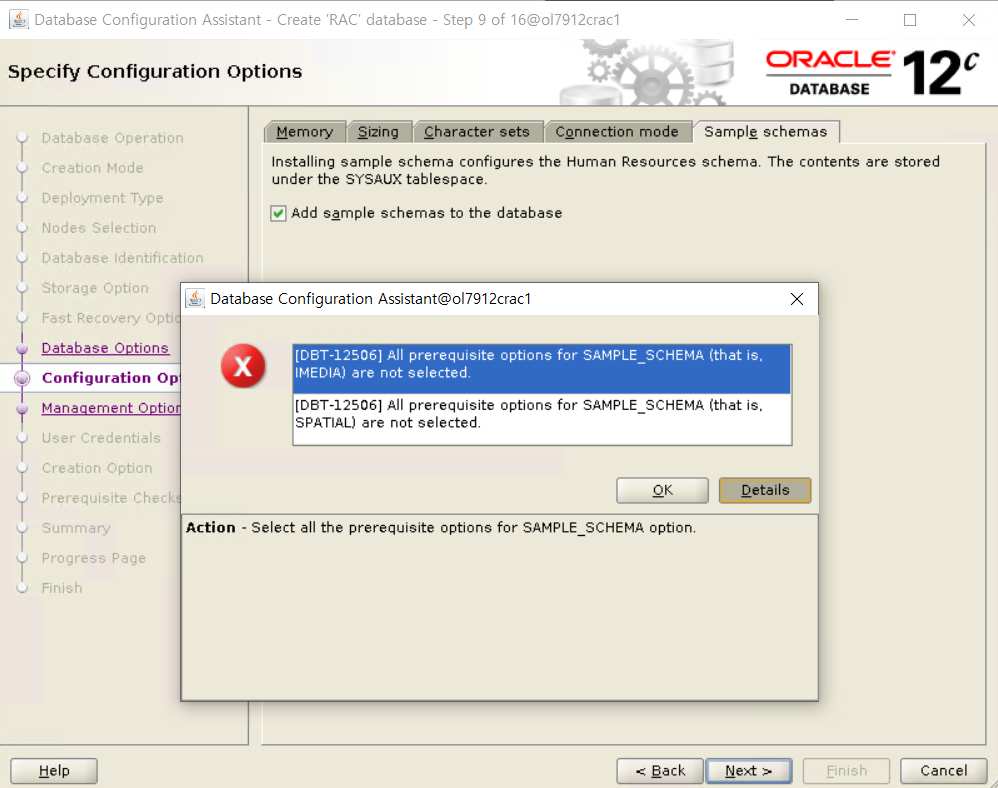Click the Nodes Selection step
Screen dimensions: 998x788
99,228
